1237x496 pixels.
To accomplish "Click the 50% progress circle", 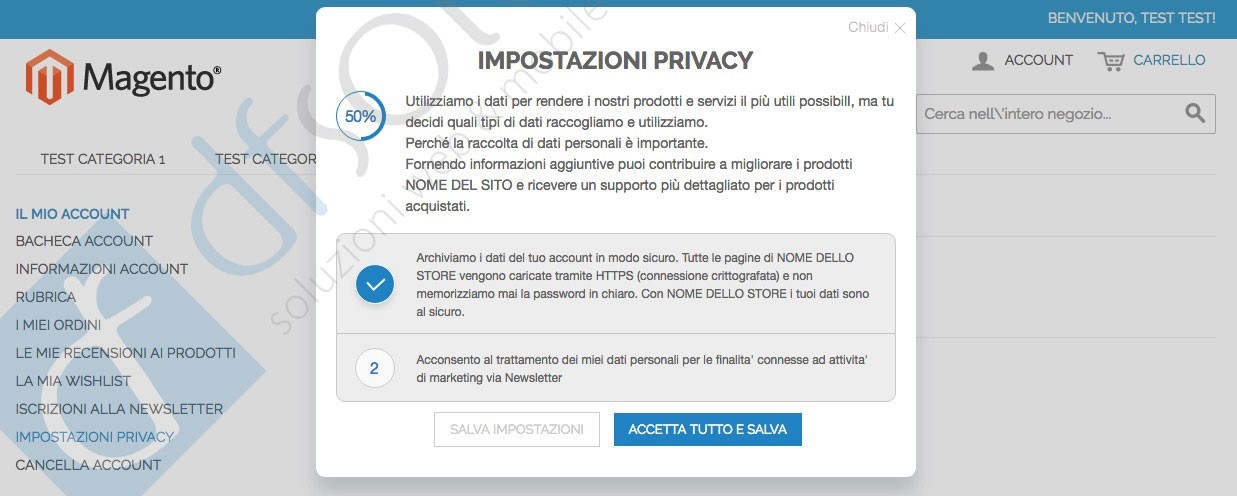I will click(361, 116).
